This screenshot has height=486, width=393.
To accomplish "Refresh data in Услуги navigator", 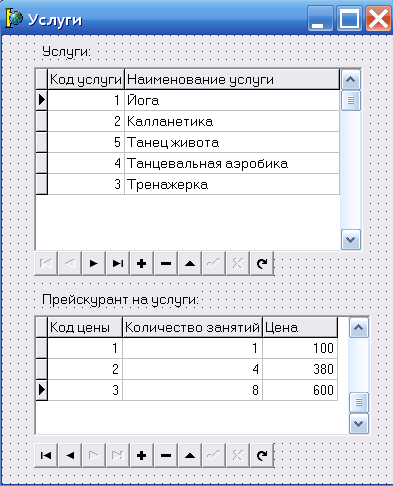I will click(262, 263).
